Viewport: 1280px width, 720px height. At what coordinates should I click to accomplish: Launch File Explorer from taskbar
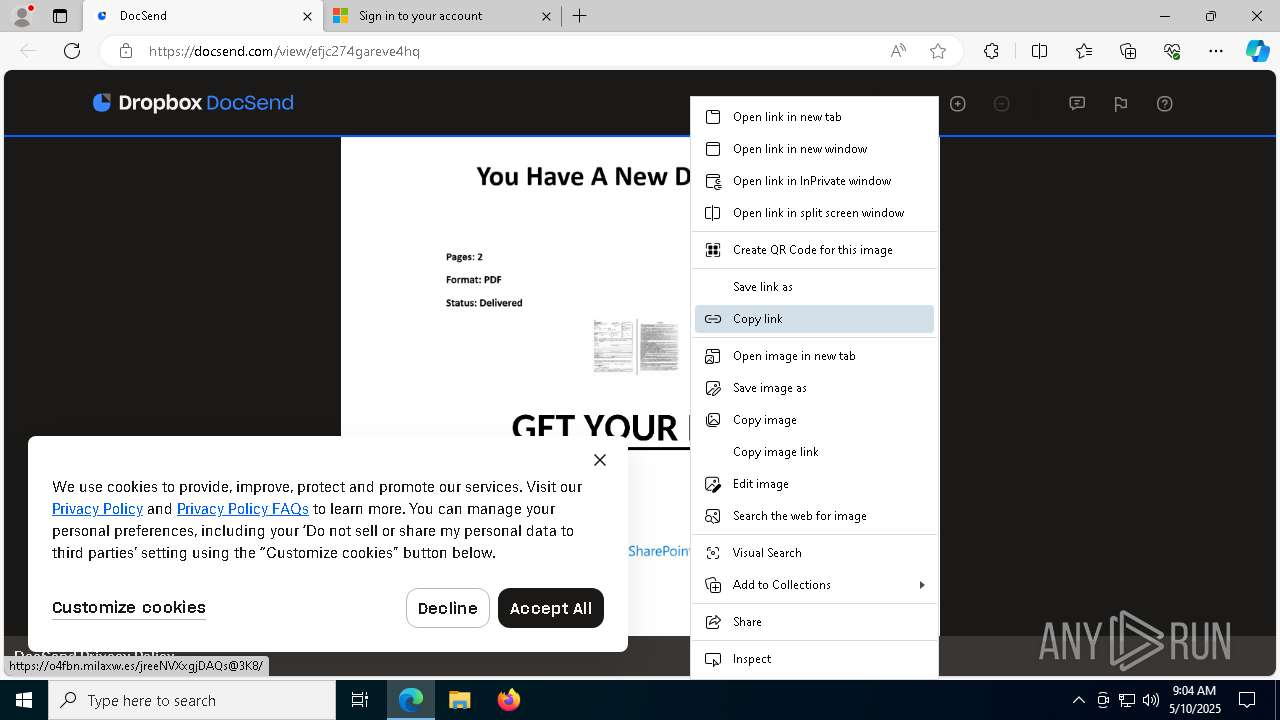click(x=459, y=700)
